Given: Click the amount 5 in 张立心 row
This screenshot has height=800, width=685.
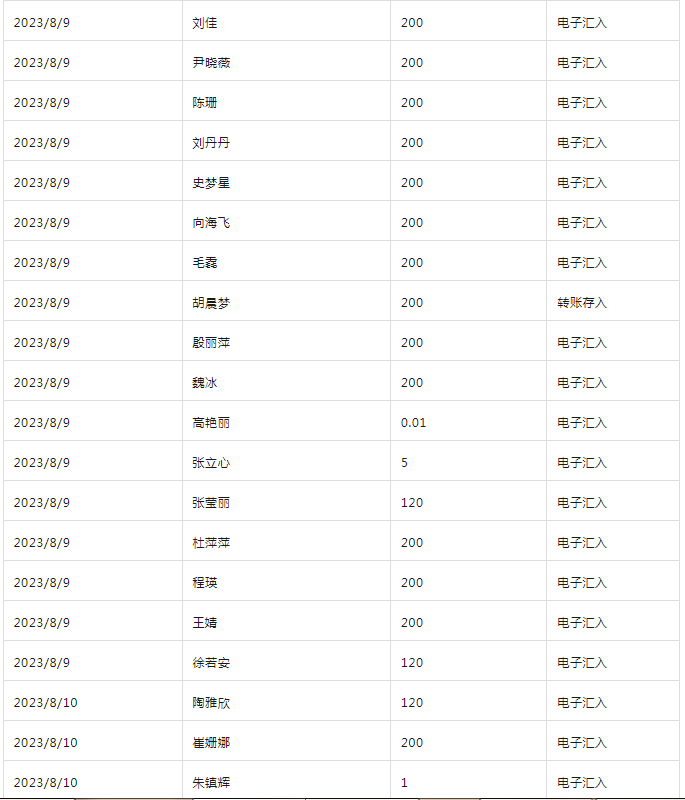Looking at the screenshot, I should click(x=404, y=463).
